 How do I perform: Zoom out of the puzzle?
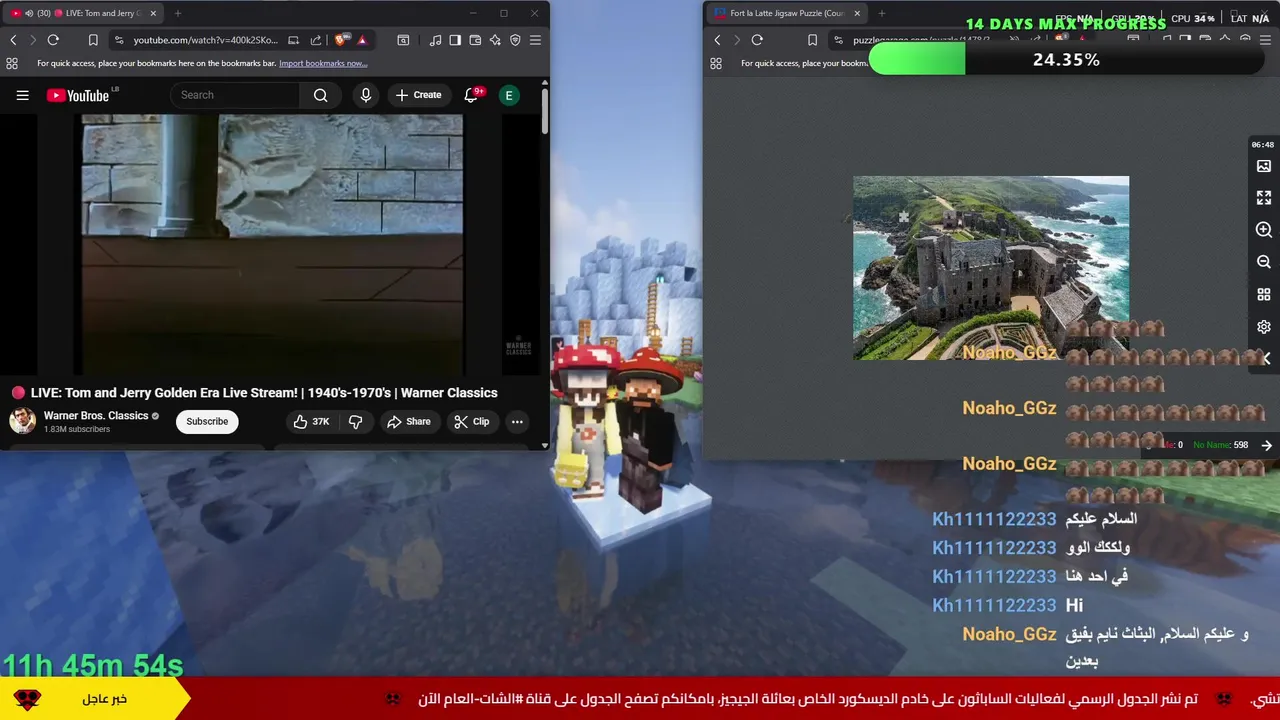(1264, 262)
